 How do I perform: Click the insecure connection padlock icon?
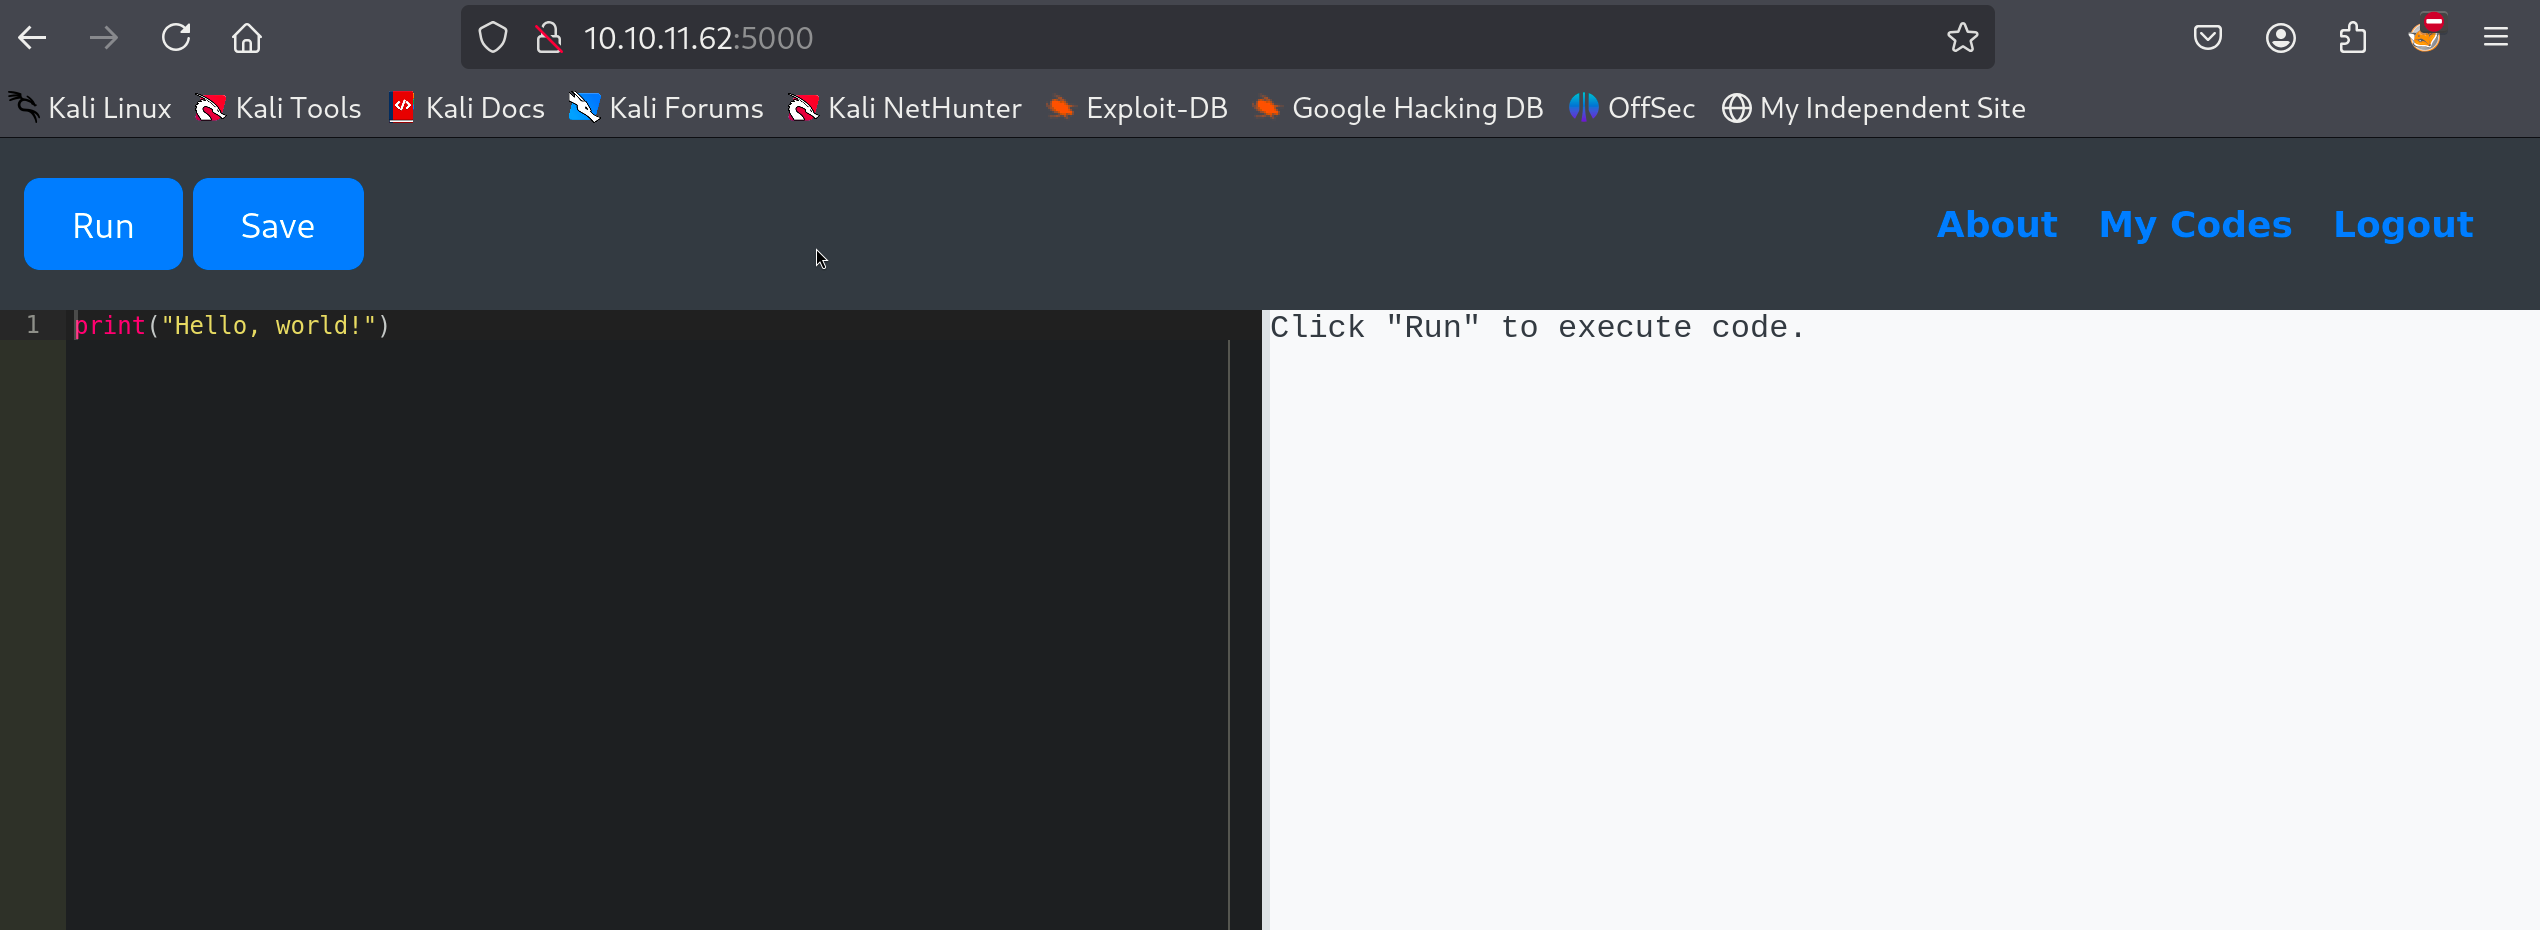(x=548, y=38)
